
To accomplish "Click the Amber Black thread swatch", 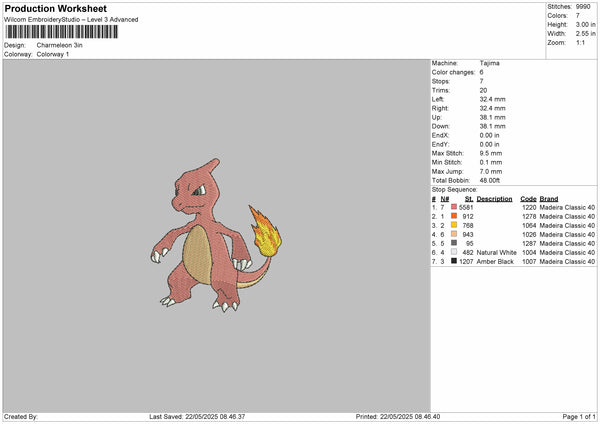I will coord(454,261).
